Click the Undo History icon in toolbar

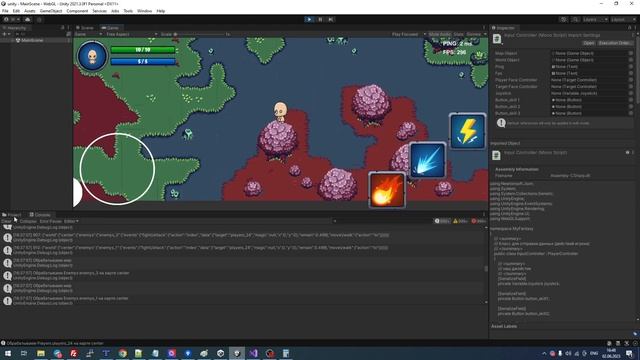click(564, 19)
